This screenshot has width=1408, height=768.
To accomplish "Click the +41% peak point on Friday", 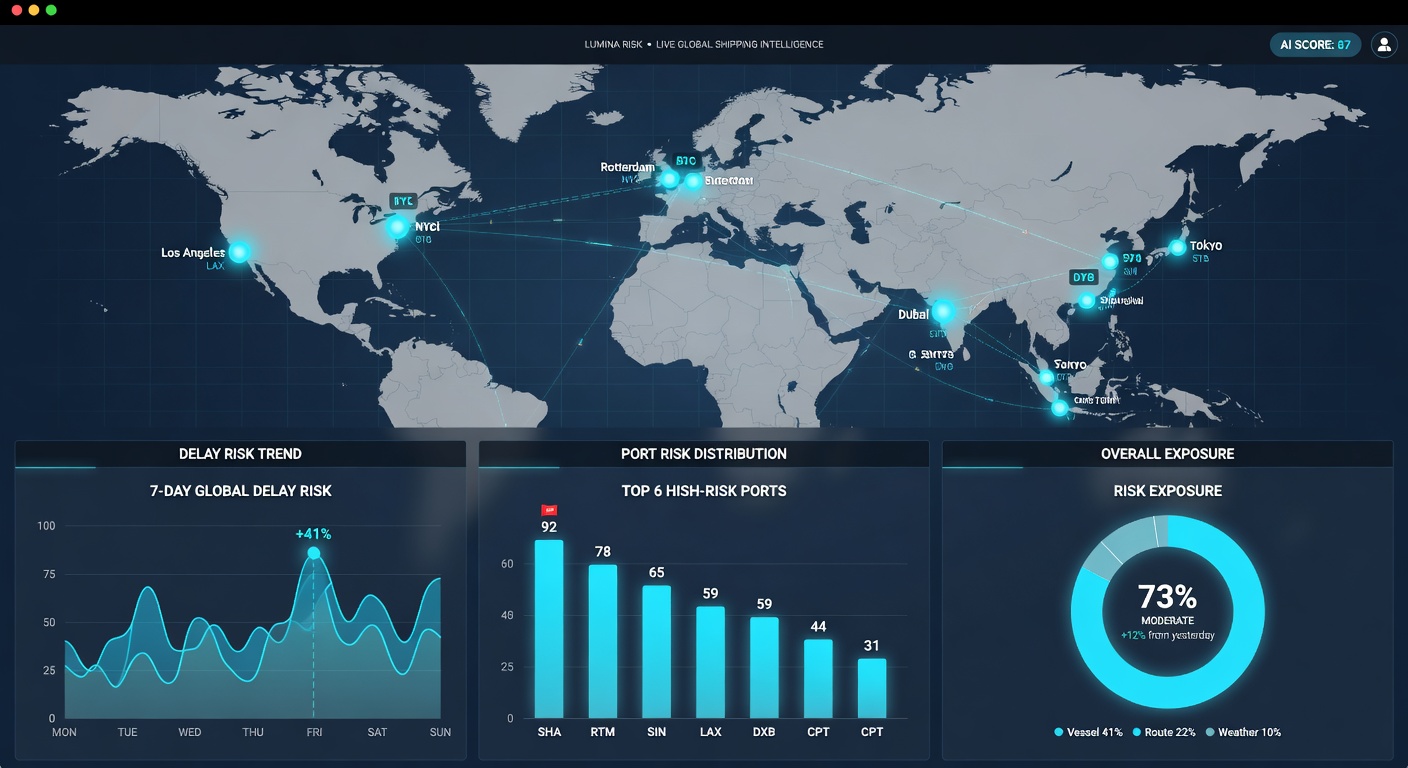I will pyautogui.click(x=314, y=553).
